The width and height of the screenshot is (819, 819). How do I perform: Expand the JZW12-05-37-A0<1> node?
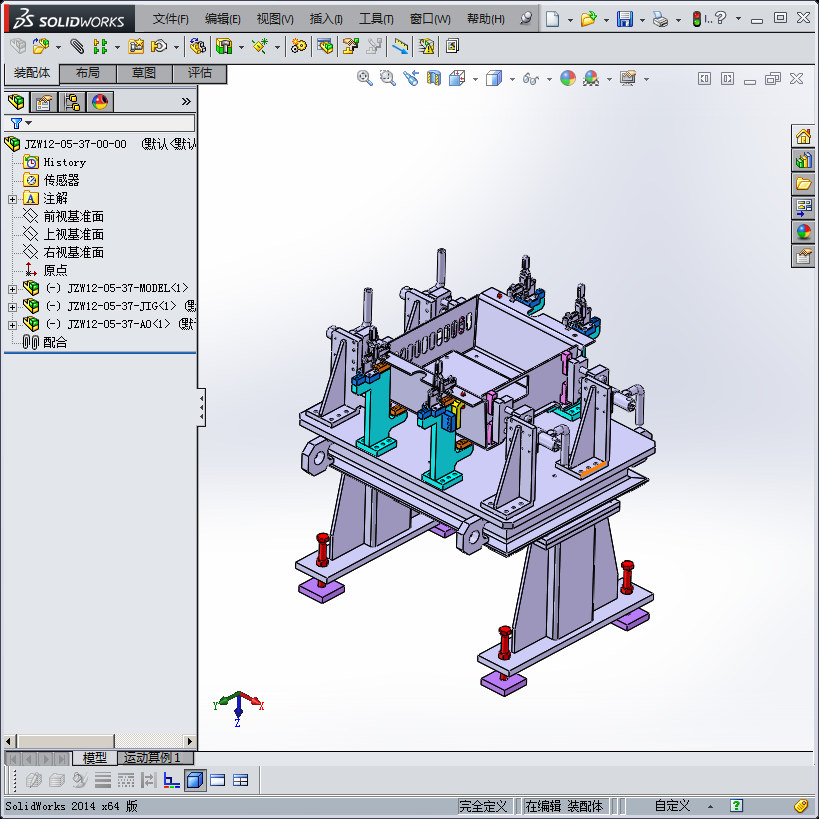(13, 325)
